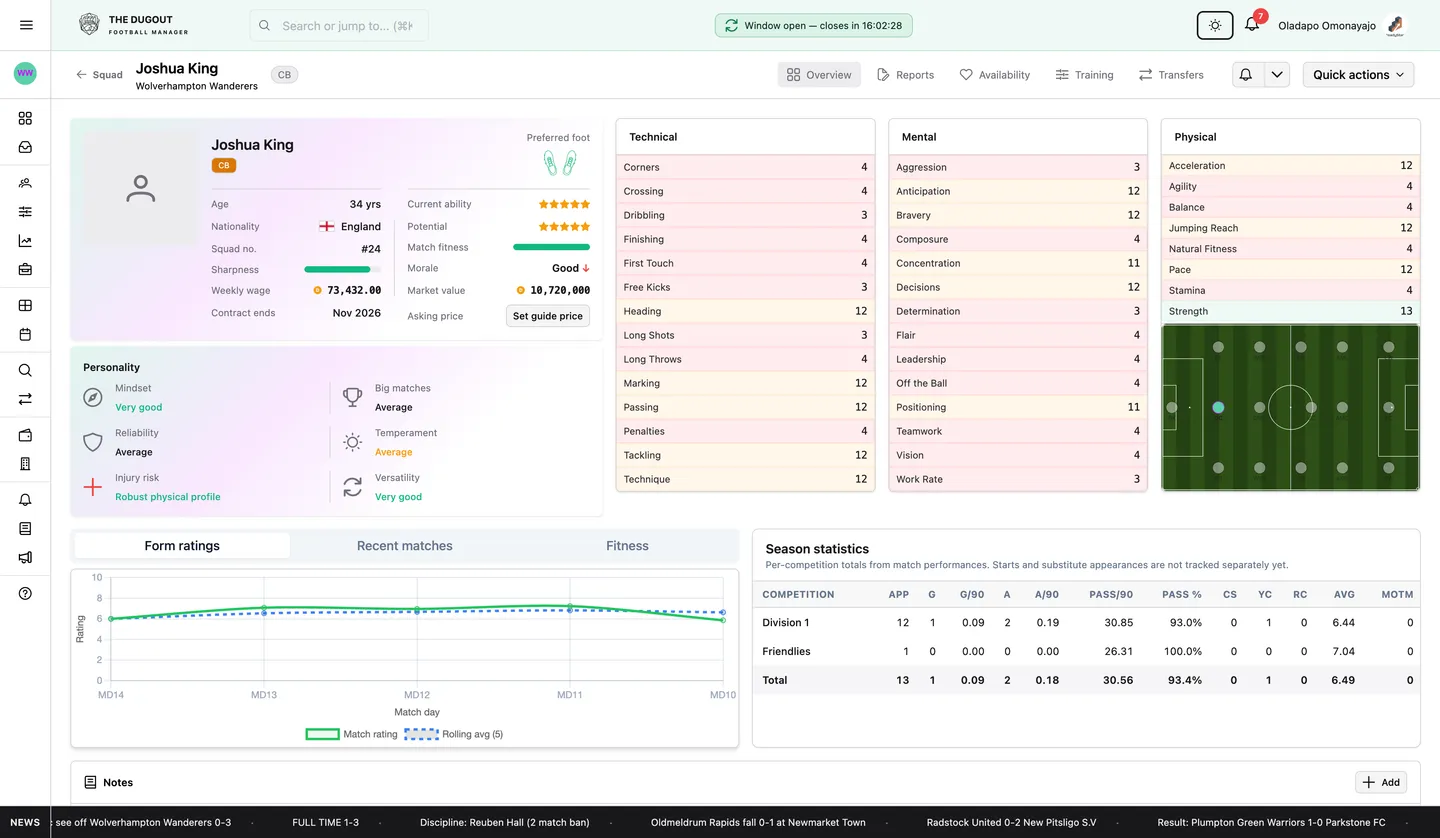Click the PASS % column header
The image size is (1440, 838).
pyautogui.click(x=1182, y=594)
